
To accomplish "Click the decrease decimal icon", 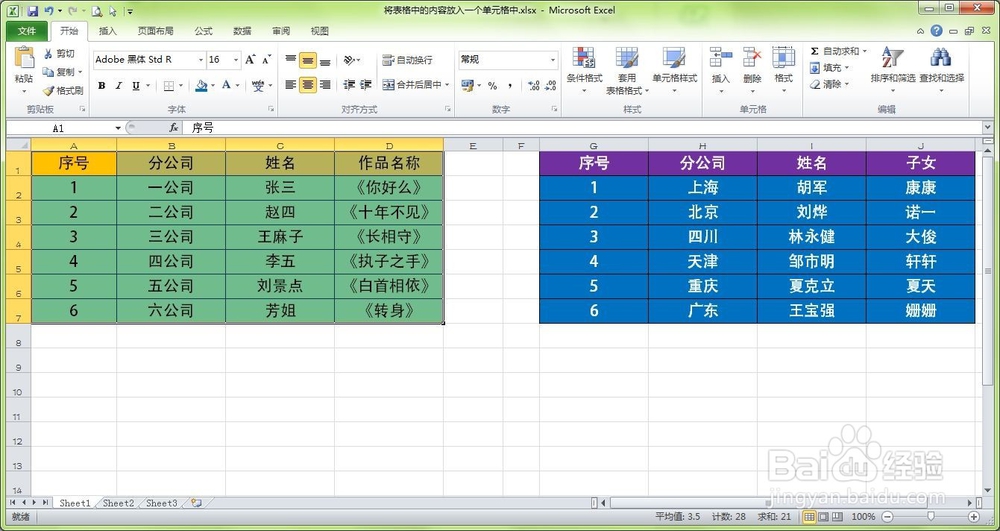I will [x=551, y=85].
